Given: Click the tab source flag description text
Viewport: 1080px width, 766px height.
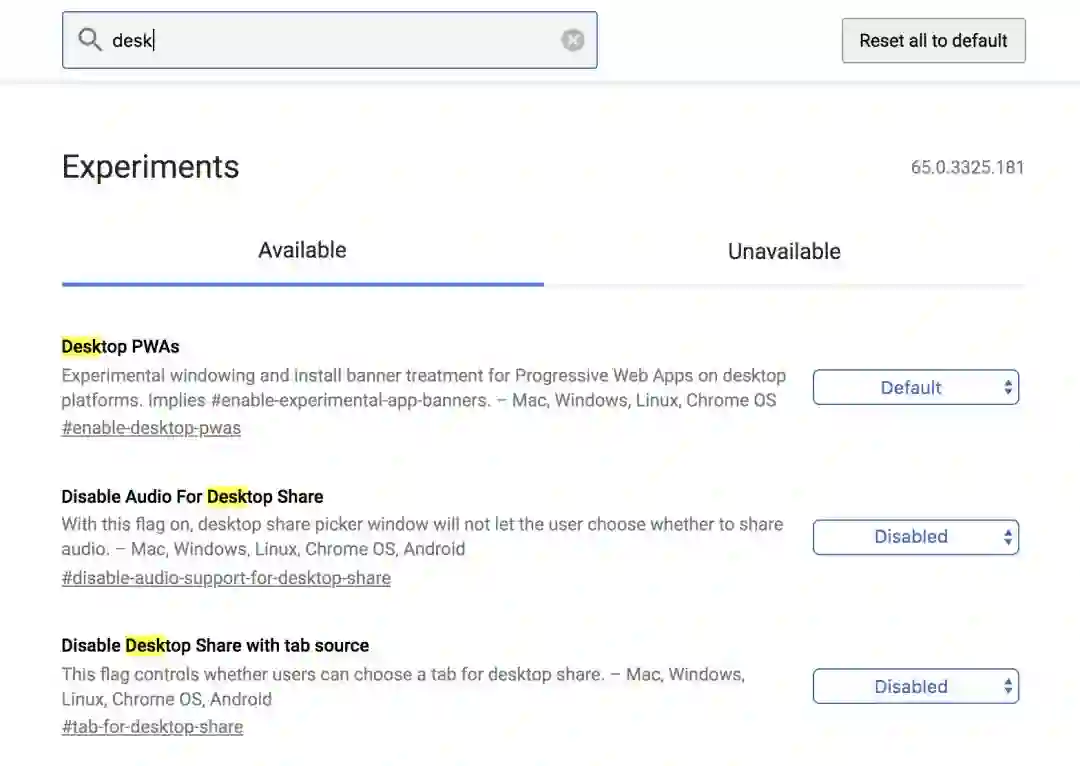Looking at the screenshot, I should (400, 686).
